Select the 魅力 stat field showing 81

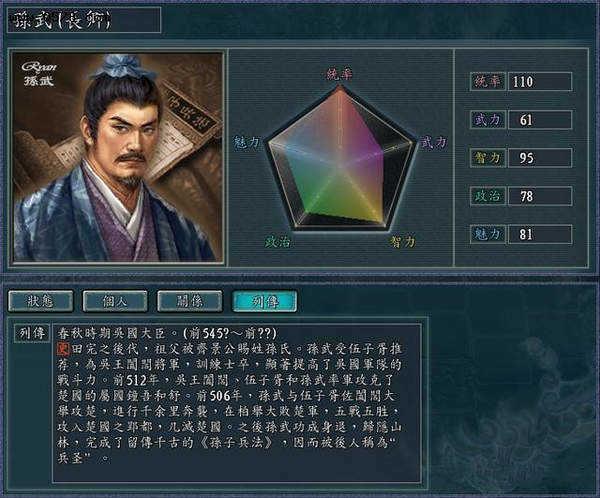pyautogui.click(x=540, y=234)
